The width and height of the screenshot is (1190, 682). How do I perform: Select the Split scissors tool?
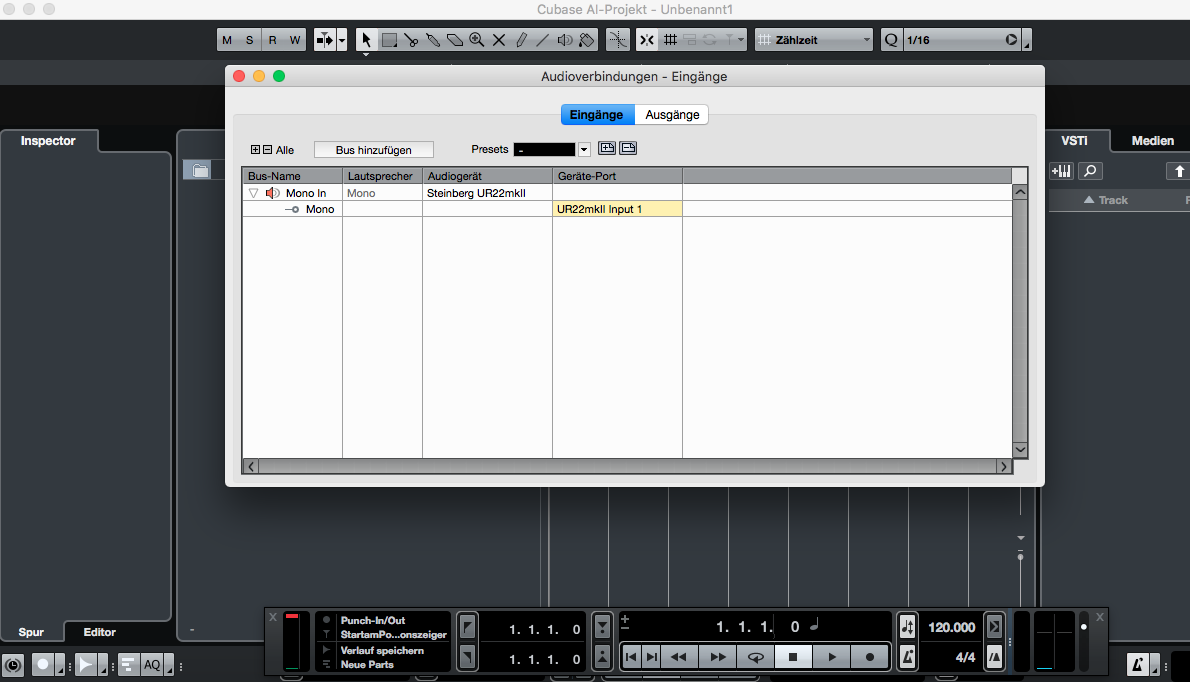coord(411,39)
